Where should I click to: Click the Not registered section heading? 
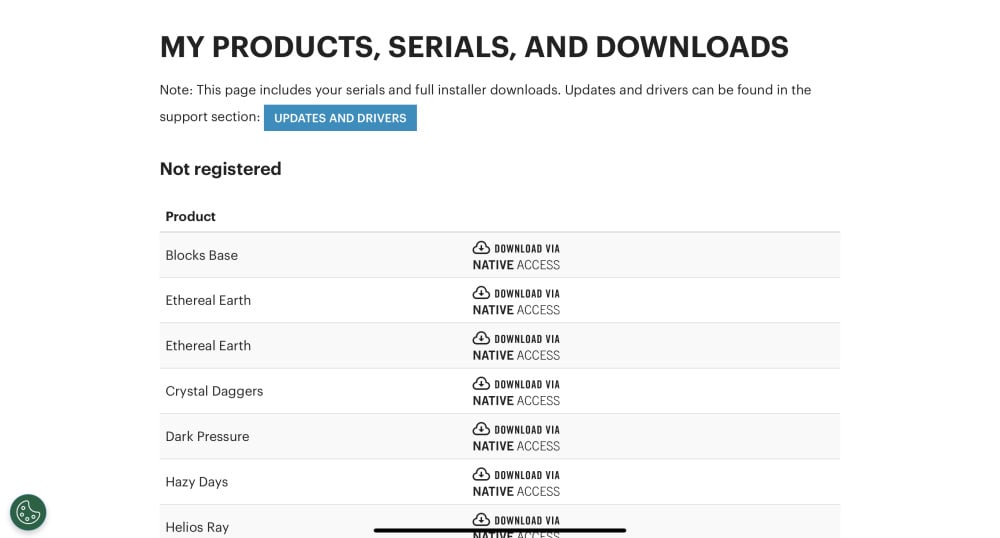220,169
